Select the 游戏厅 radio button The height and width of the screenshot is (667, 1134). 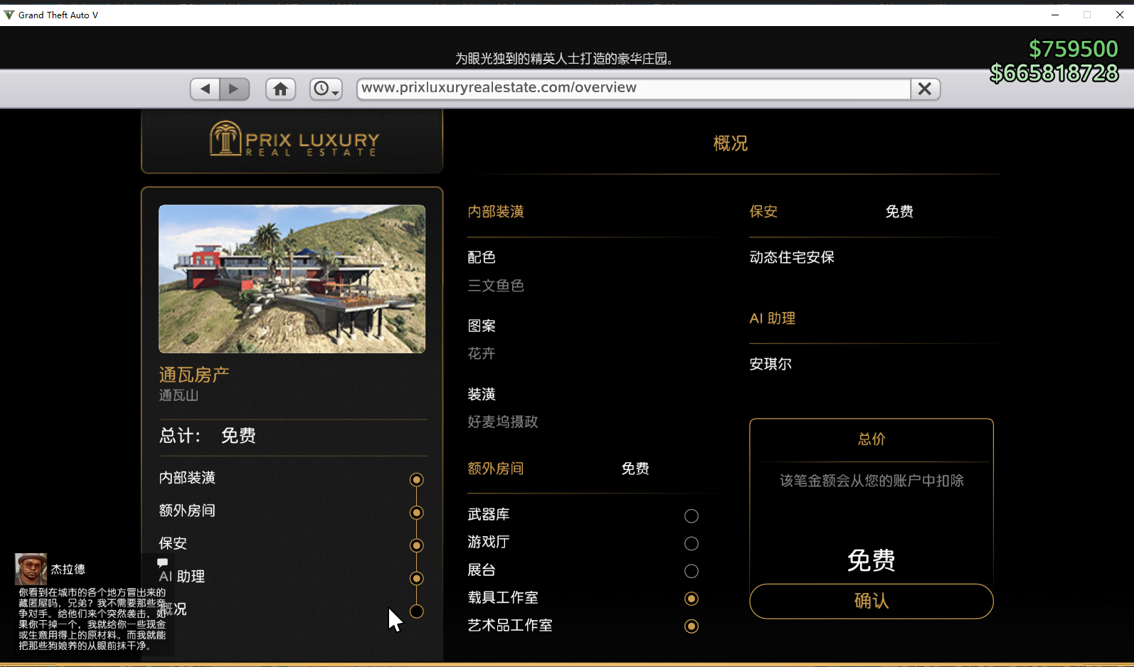pyautogui.click(x=691, y=543)
